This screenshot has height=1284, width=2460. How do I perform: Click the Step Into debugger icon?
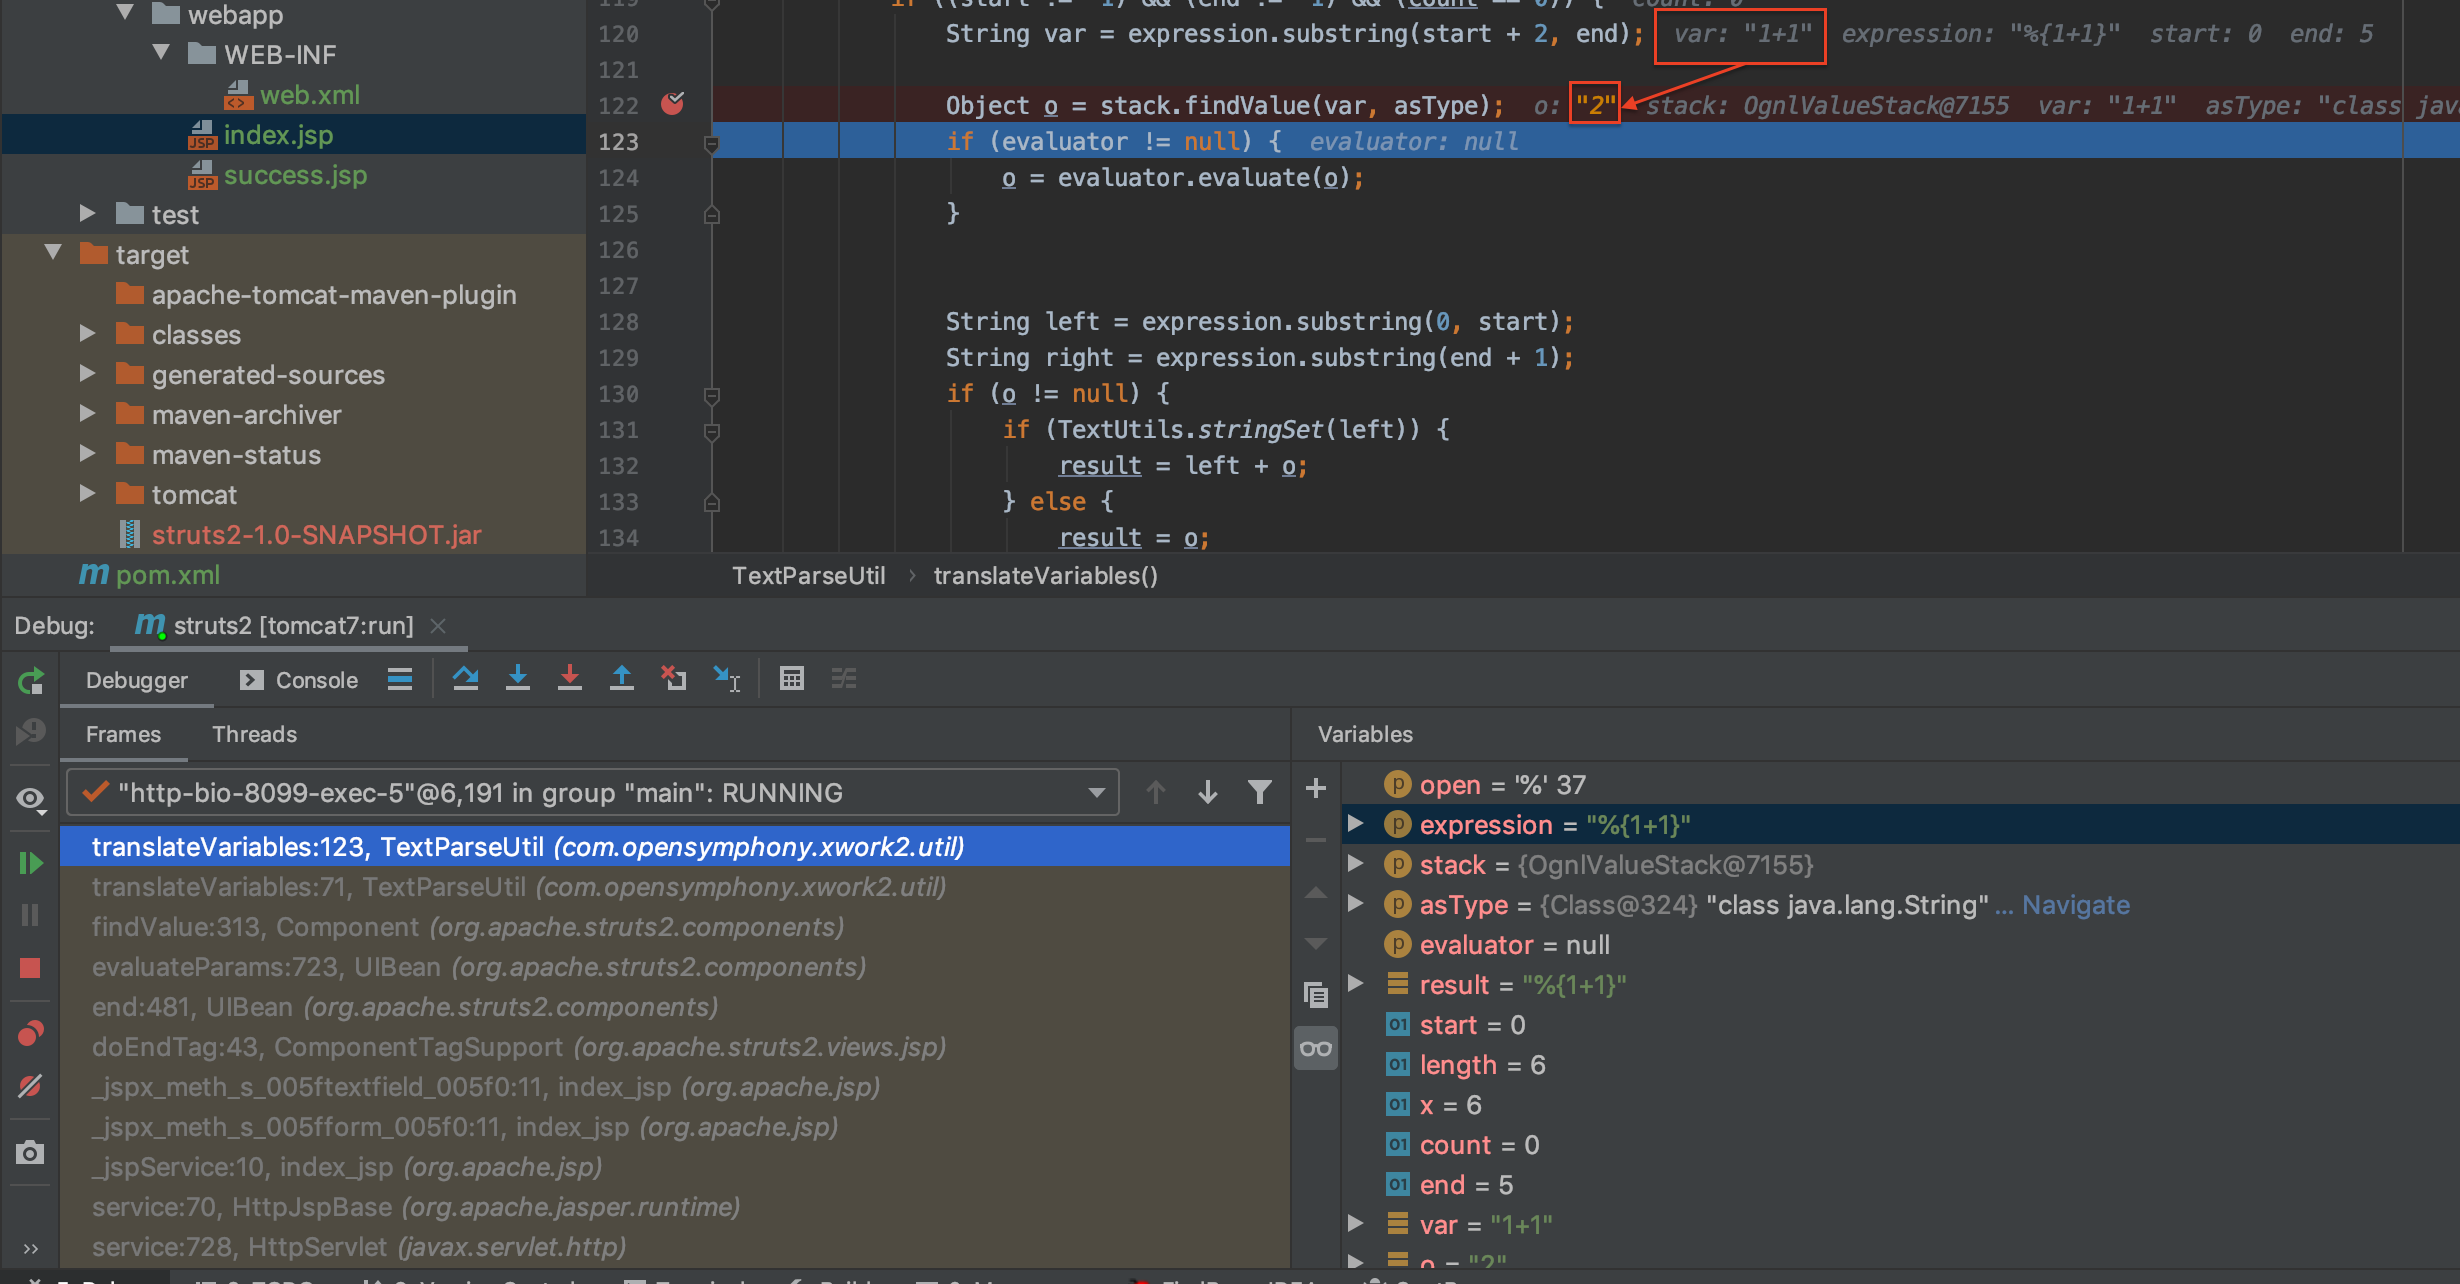[x=517, y=679]
